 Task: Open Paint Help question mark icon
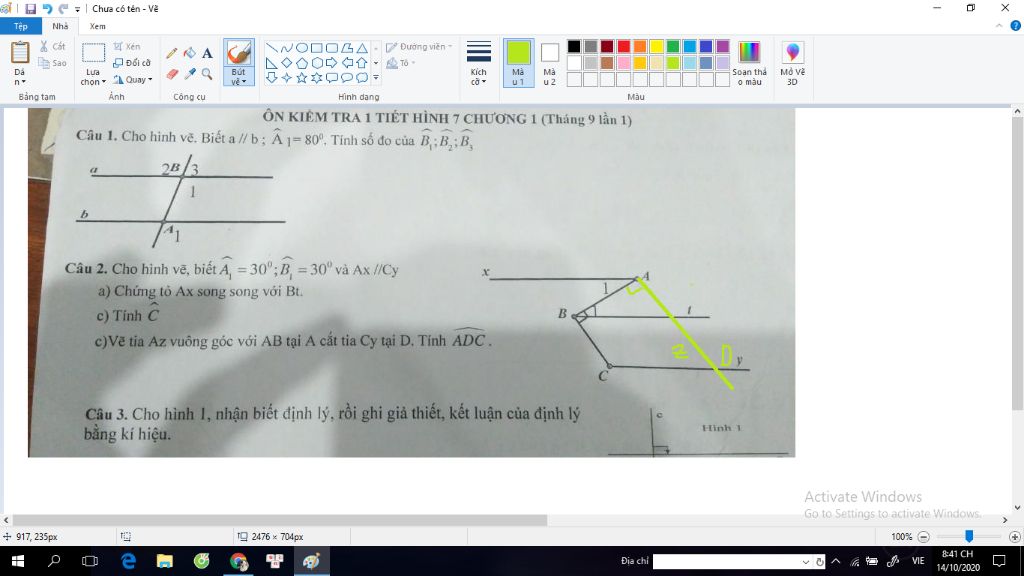pyautogui.click(x=1016, y=26)
